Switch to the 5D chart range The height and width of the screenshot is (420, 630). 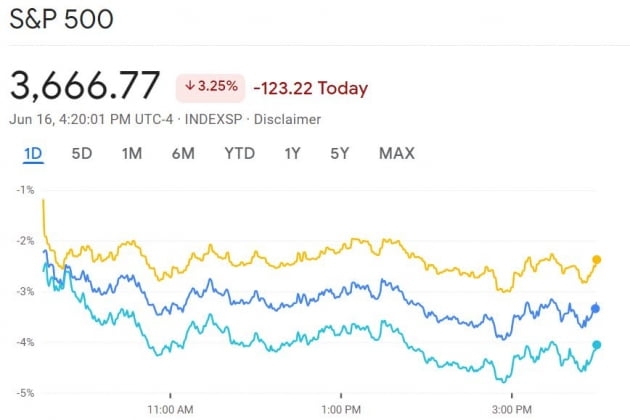pos(82,154)
